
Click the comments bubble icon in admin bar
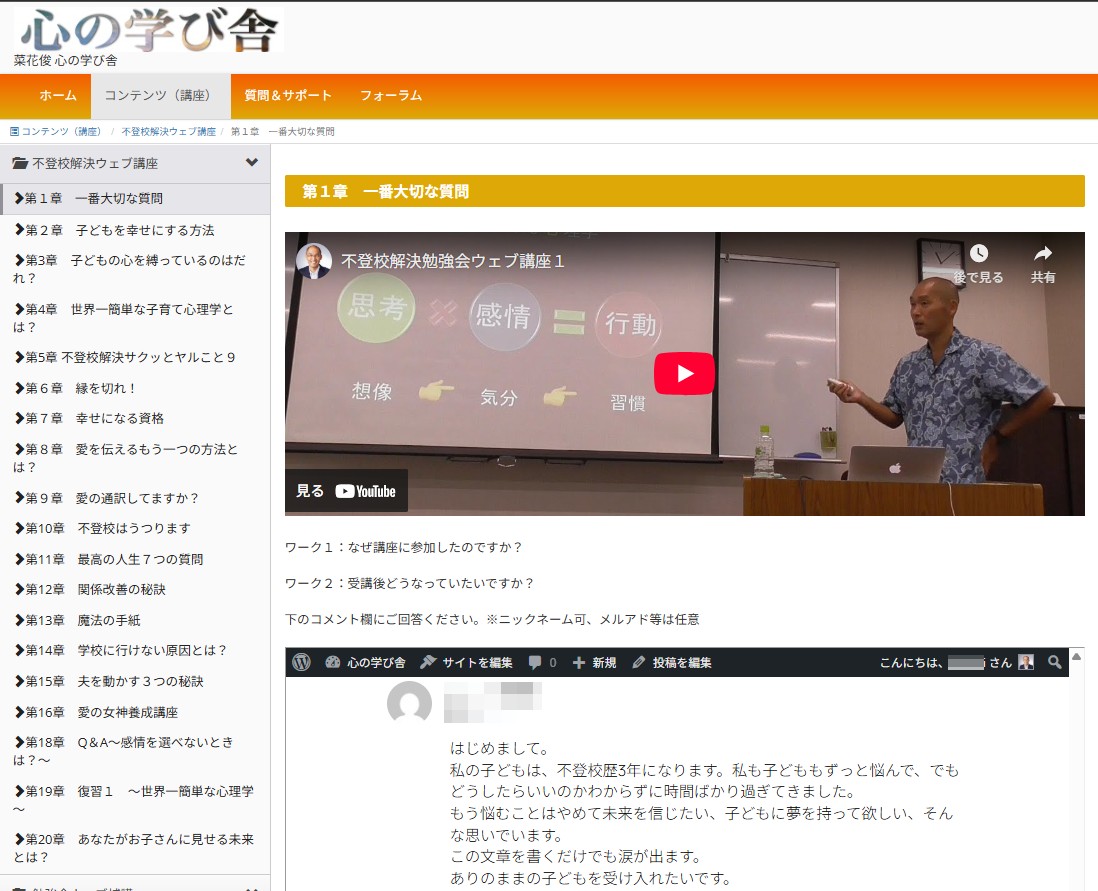(x=536, y=662)
